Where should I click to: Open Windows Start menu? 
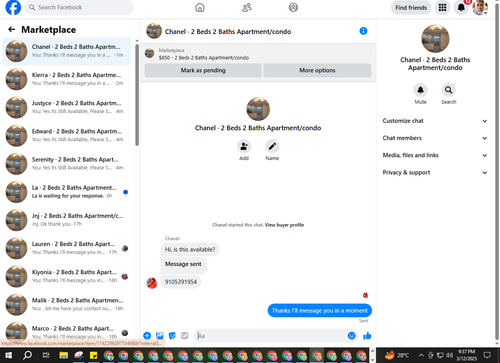tap(8, 355)
